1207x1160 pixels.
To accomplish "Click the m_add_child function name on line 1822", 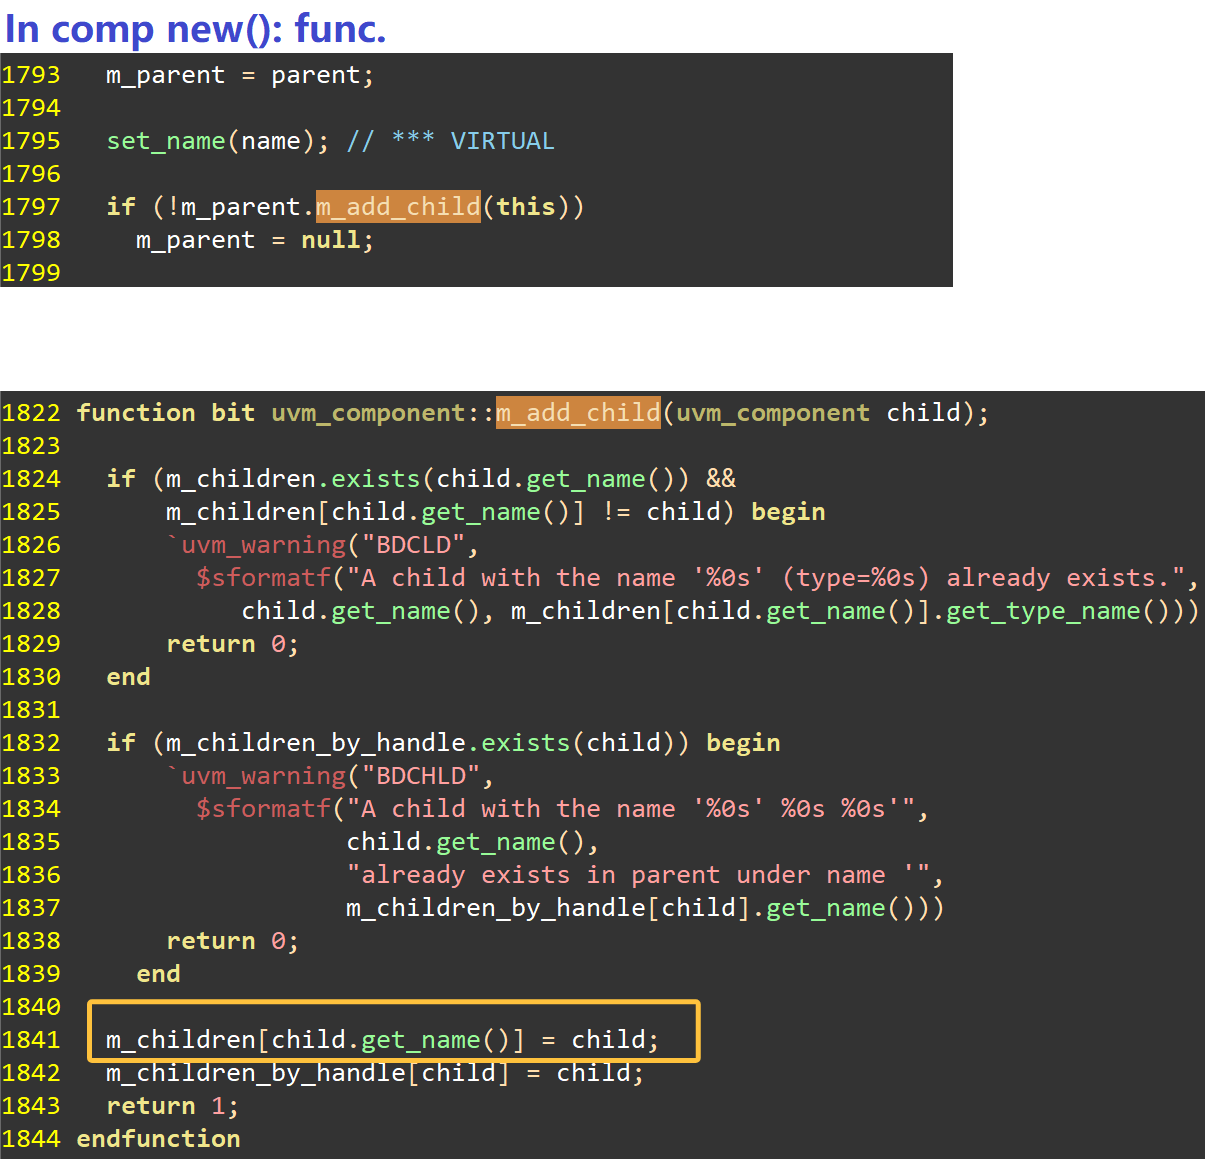I will 578,412.
